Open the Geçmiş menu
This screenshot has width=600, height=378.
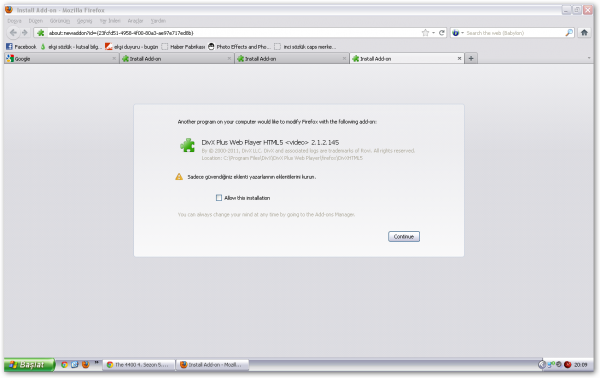click(84, 21)
